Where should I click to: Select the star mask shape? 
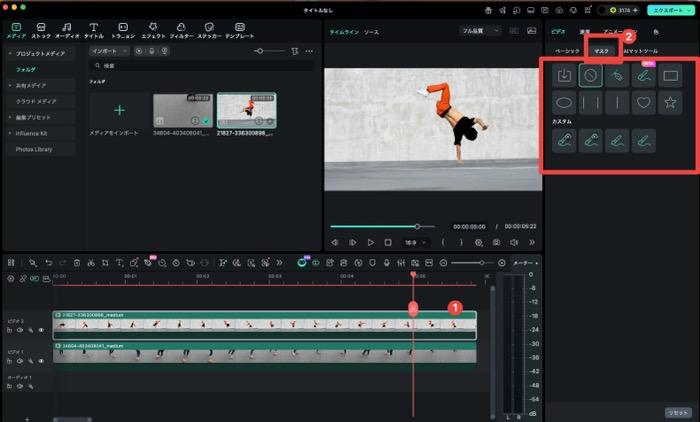pos(670,103)
